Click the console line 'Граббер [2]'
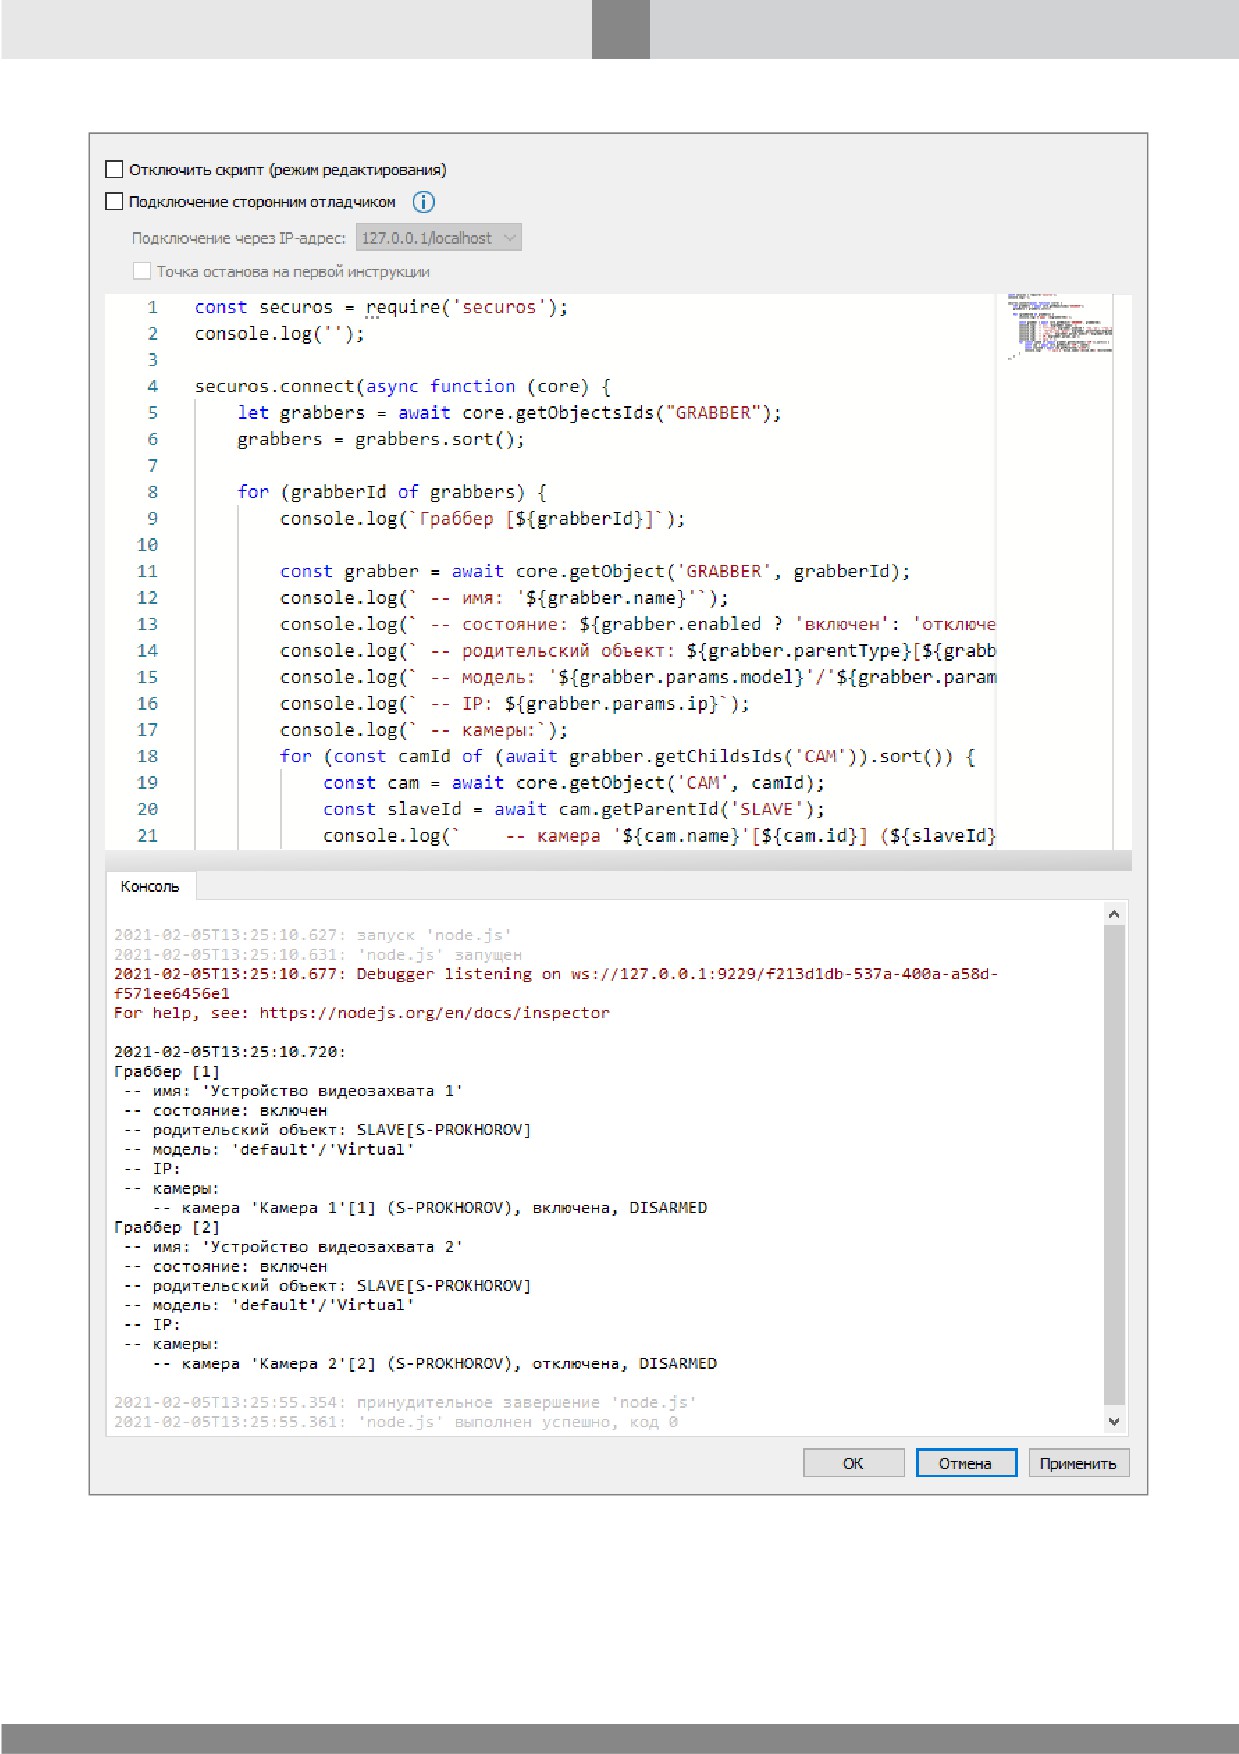Screen dimensions: 1239x1754 click(x=167, y=1227)
